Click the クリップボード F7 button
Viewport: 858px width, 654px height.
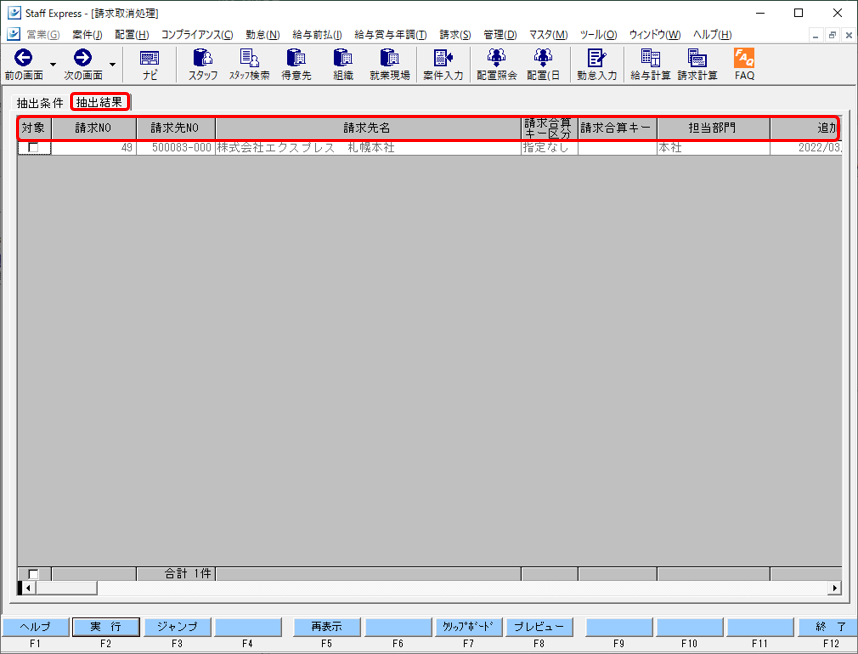click(x=468, y=627)
